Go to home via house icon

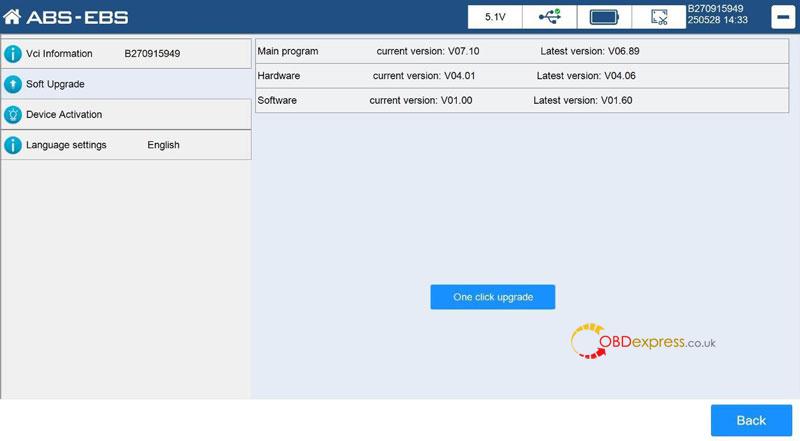pos(12,17)
